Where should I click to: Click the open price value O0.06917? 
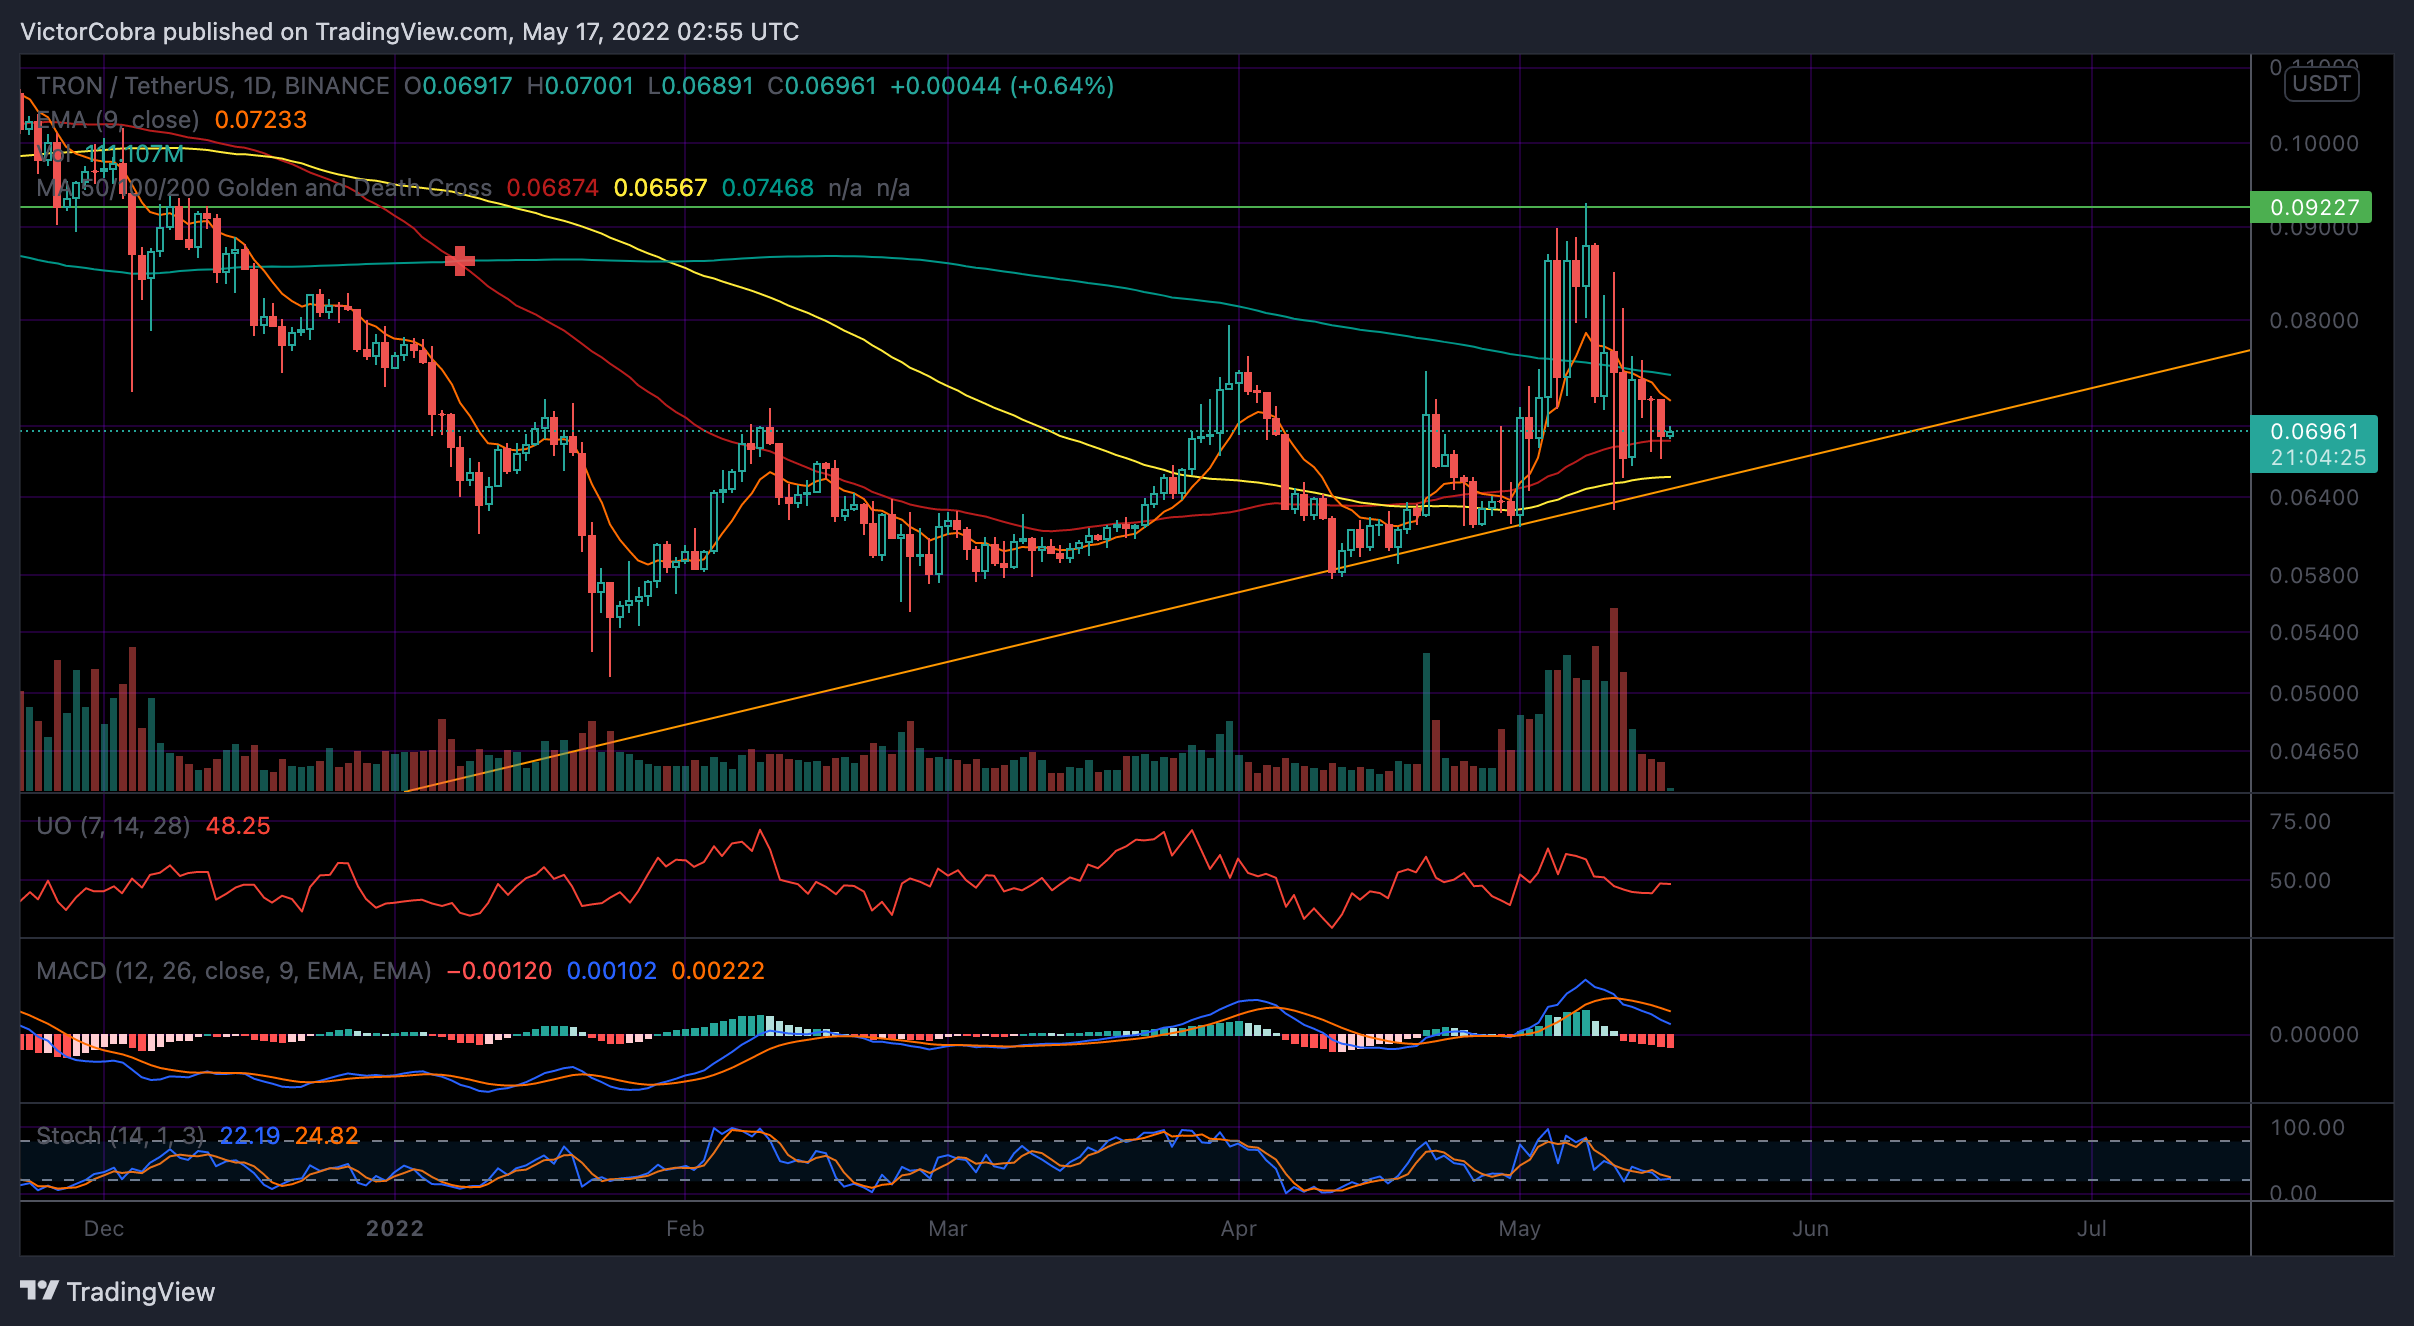coord(458,86)
